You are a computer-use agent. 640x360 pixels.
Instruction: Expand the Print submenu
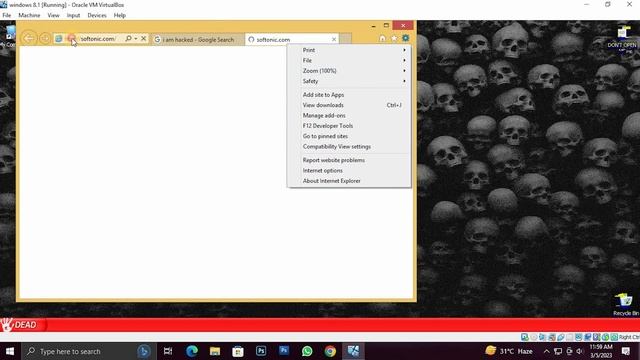click(349, 50)
